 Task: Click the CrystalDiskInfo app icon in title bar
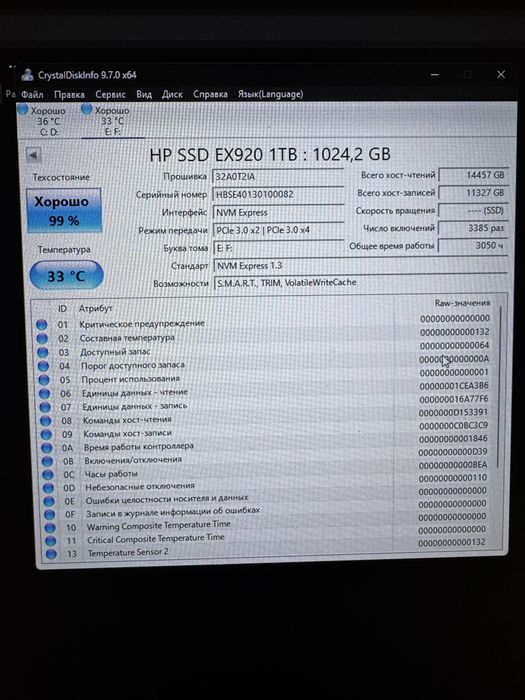click(x=27, y=75)
